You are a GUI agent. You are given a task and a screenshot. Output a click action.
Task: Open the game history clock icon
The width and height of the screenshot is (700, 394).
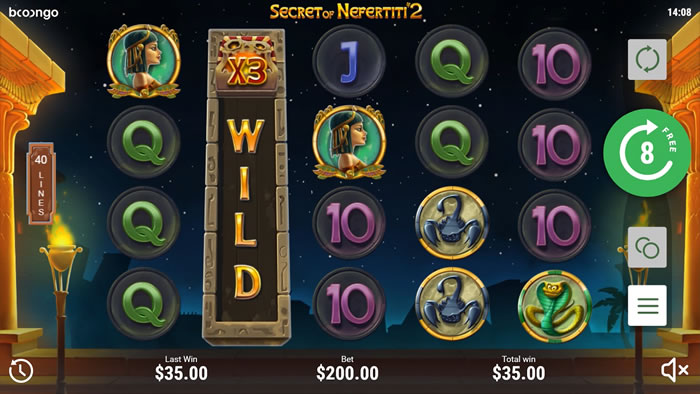tap(21, 370)
